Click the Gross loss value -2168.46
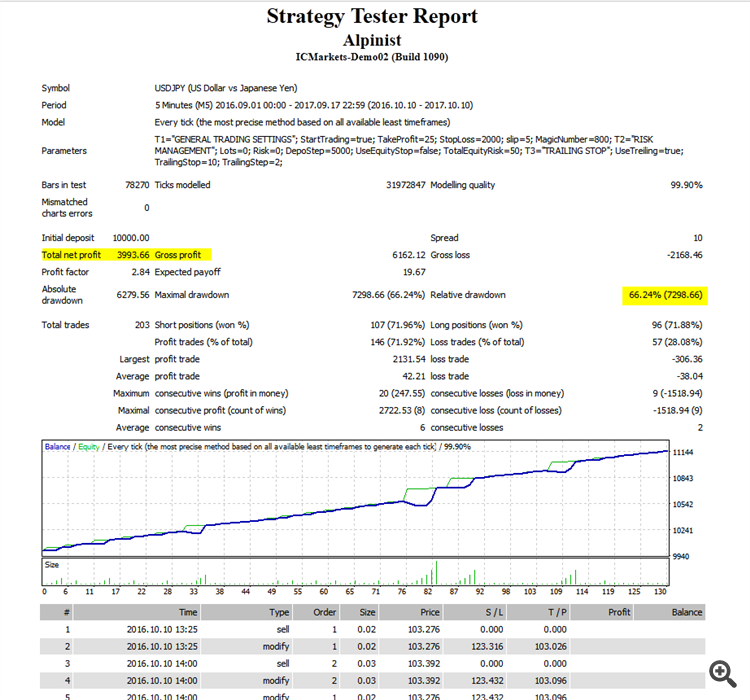The image size is (750, 700). (x=685, y=255)
